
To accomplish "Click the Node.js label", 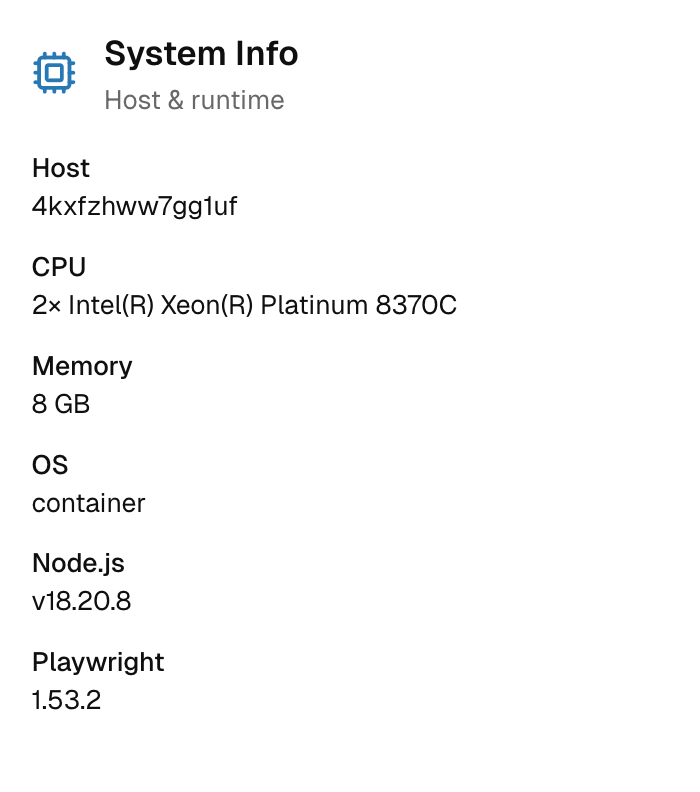I will [78, 563].
